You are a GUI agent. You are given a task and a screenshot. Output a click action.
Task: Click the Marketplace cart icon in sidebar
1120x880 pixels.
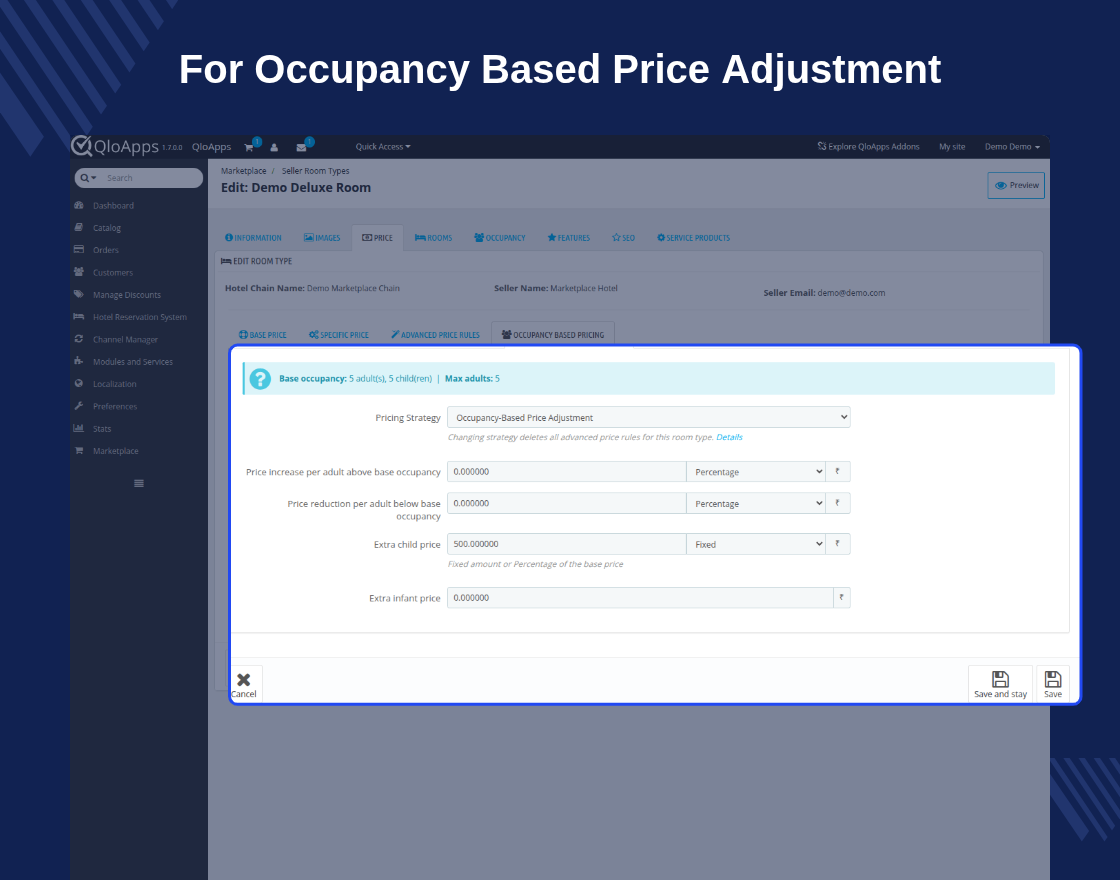(x=79, y=450)
